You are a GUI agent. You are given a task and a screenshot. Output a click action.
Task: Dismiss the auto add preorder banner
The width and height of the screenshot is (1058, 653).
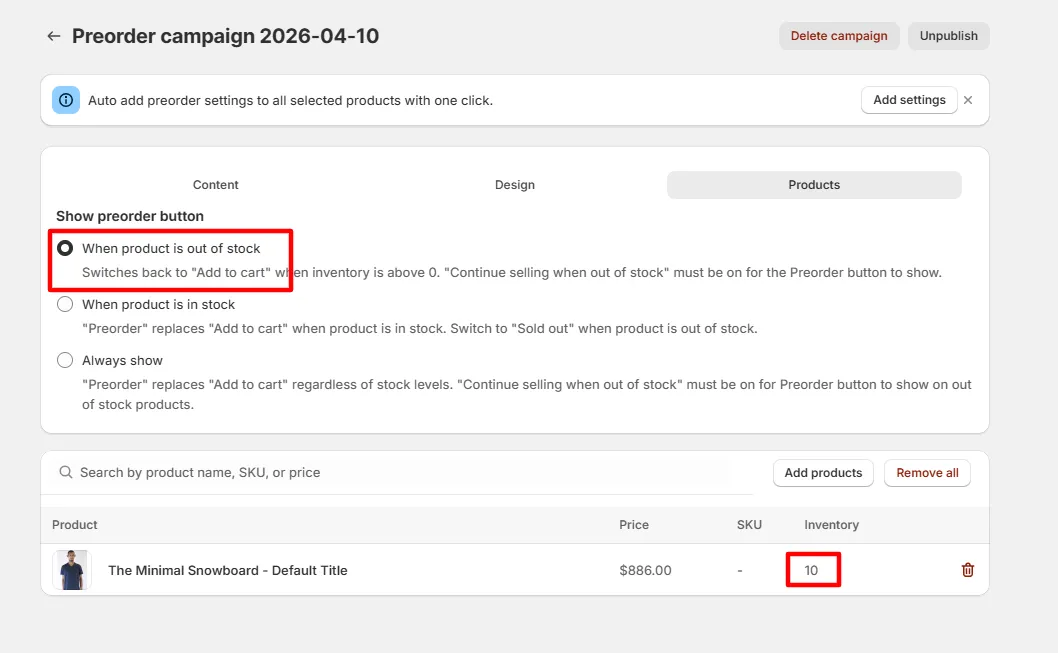968,100
